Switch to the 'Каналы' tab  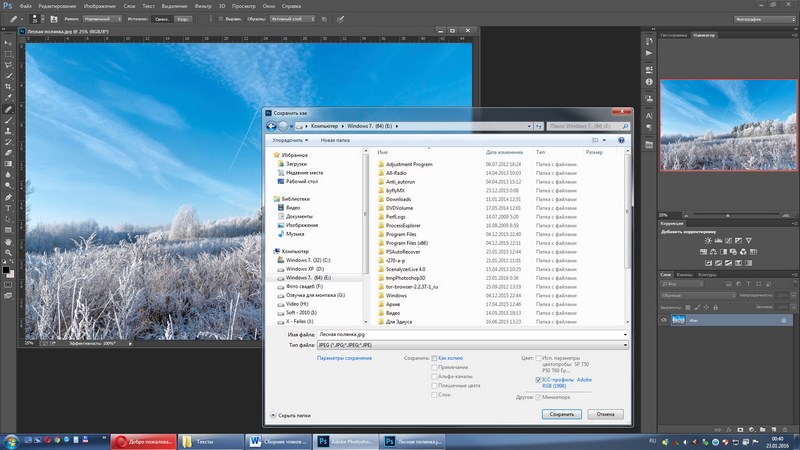685,274
